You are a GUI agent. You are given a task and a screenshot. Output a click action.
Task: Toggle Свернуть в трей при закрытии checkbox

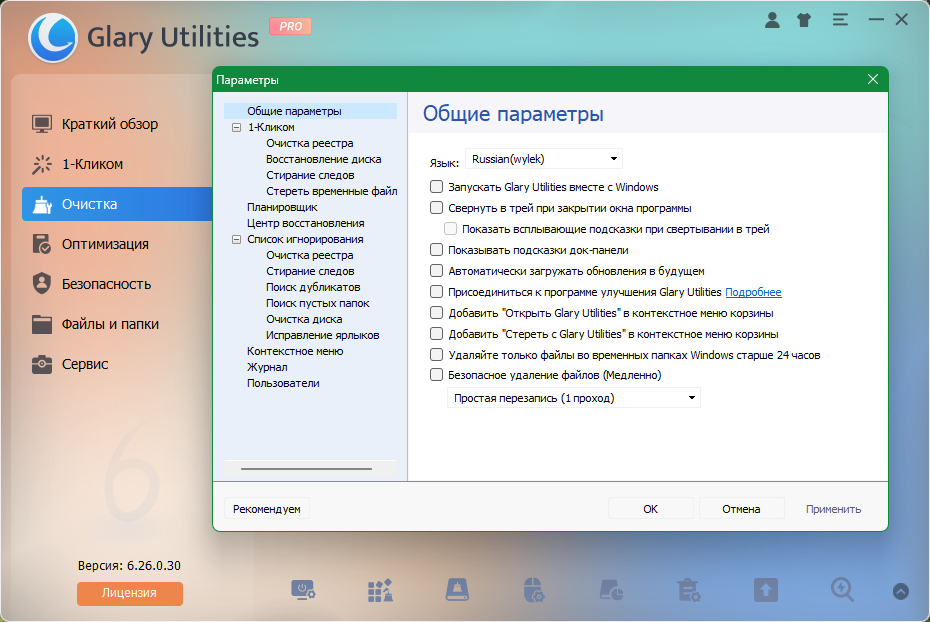[x=437, y=208]
